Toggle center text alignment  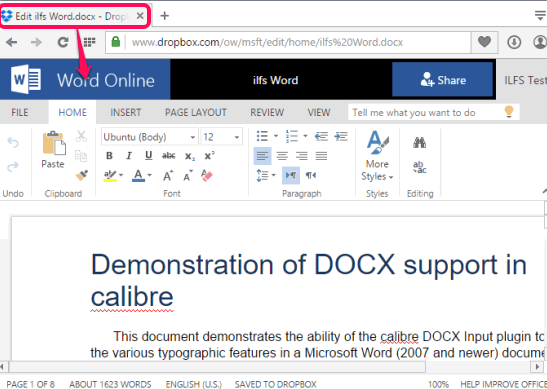(282, 156)
